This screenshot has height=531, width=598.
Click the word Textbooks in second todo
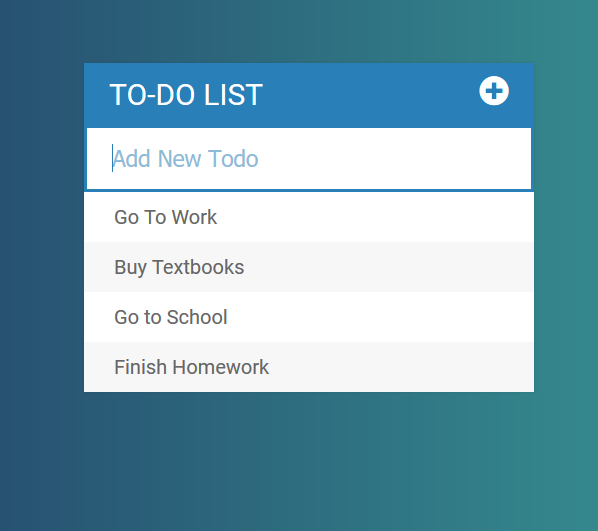(198, 267)
